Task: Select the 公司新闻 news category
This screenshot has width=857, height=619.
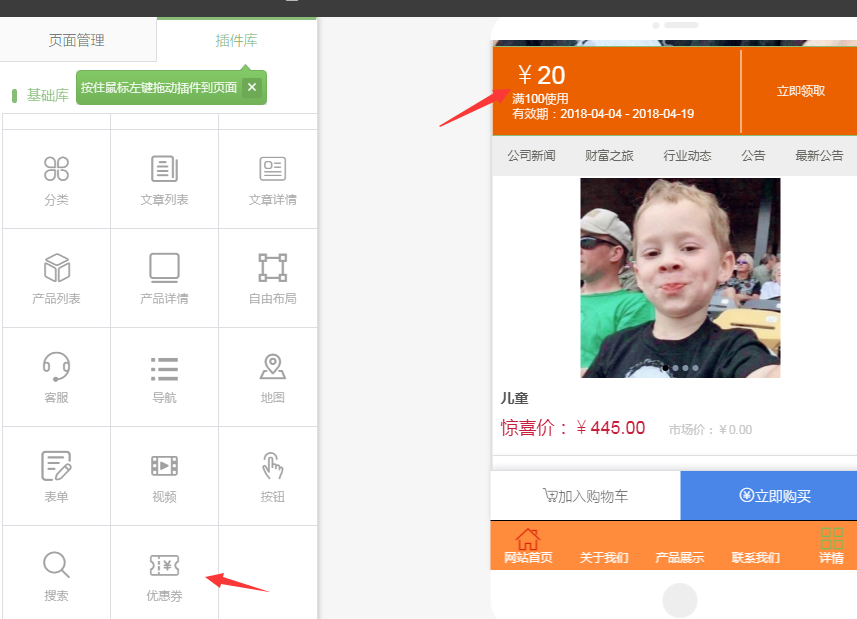Action: pyautogui.click(x=531, y=156)
